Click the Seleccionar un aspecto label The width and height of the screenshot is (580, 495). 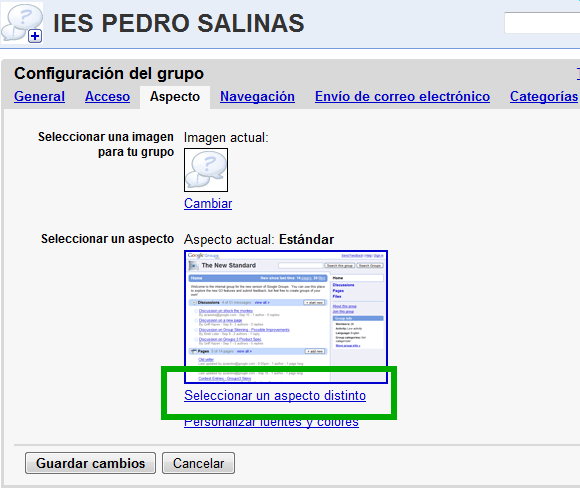click(x=107, y=239)
